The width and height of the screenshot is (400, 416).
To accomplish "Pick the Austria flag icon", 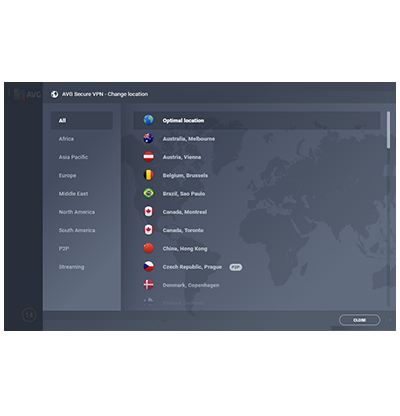I will [148, 157].
